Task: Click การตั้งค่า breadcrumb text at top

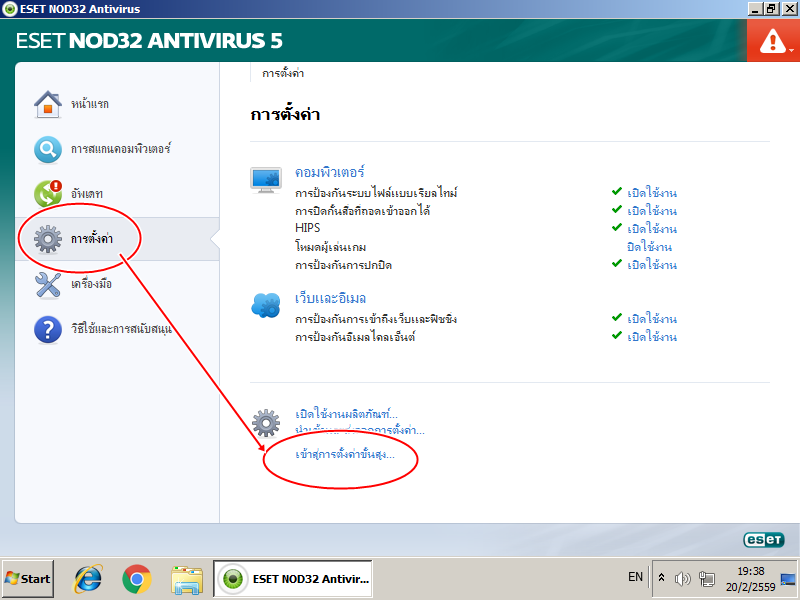Action: 283,73
